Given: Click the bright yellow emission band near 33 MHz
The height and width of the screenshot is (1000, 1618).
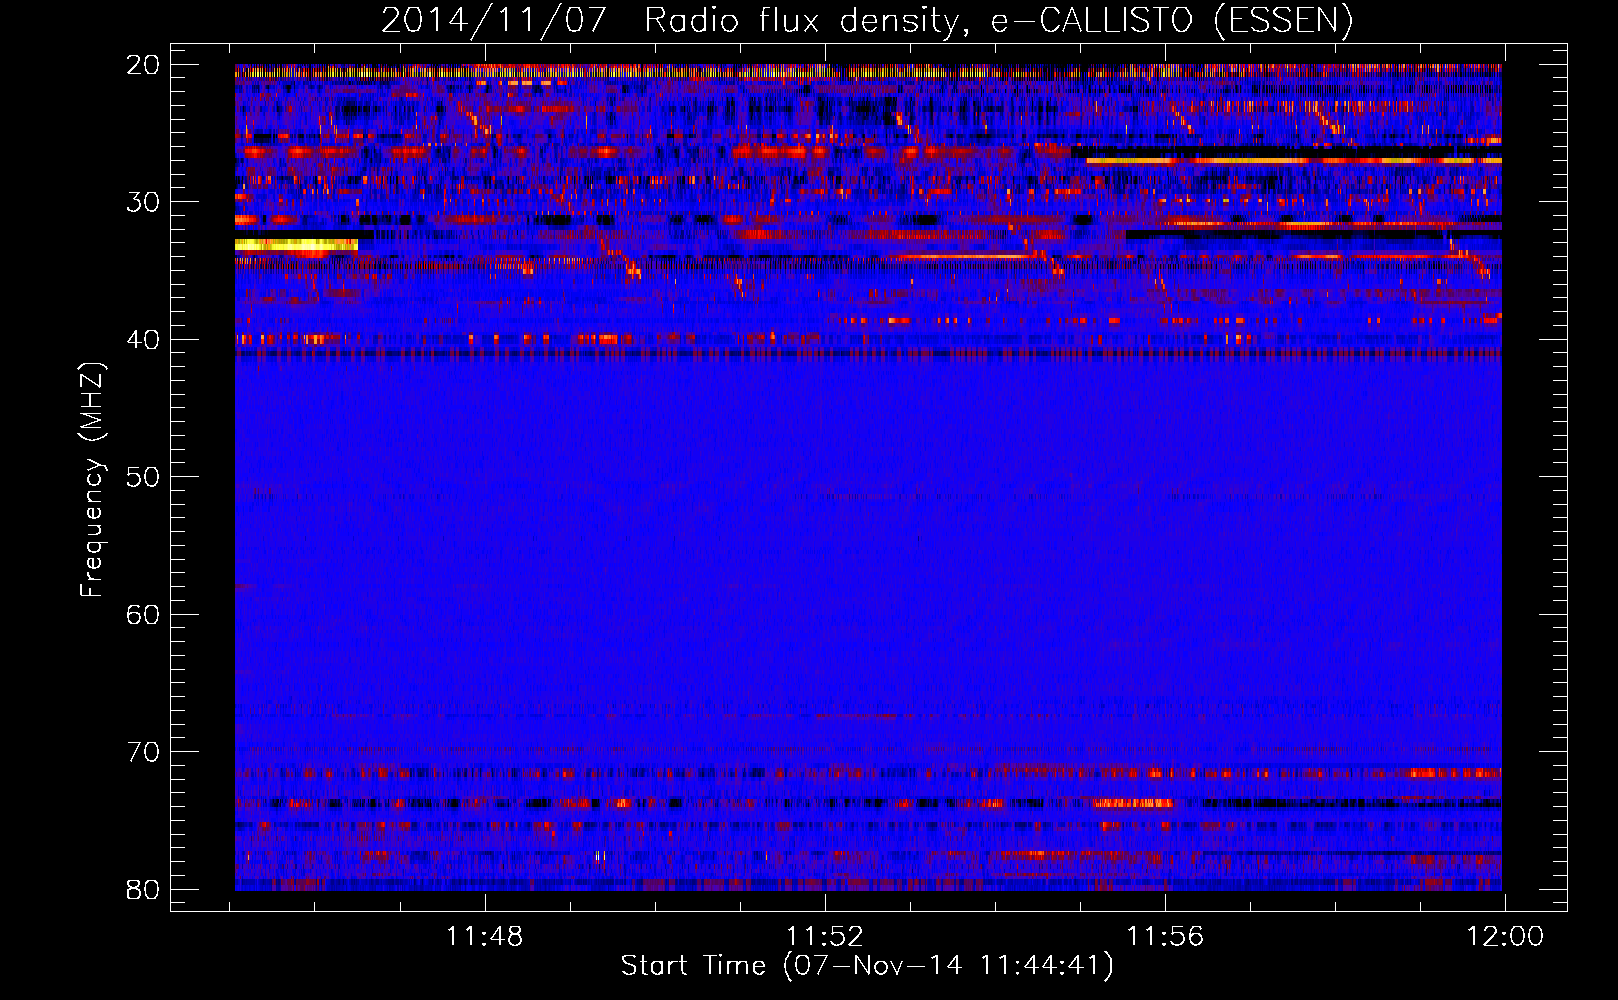Looking at the screenshot, I should [x=296, y=244].
